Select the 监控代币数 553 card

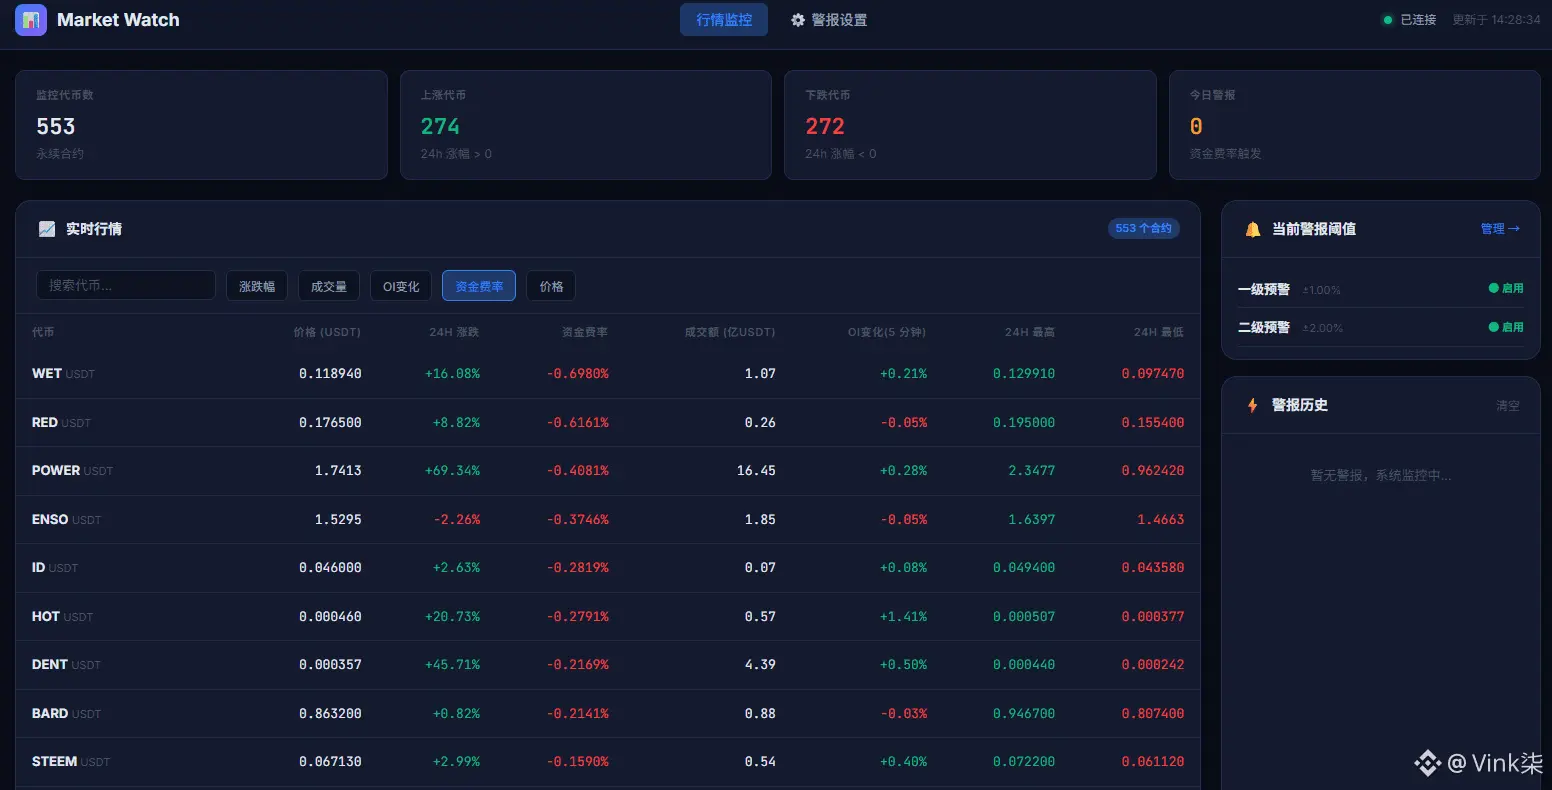click(201, 125)
